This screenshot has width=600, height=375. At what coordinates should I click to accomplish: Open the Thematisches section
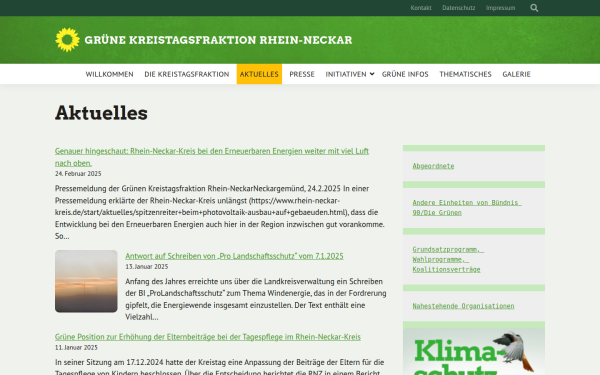[x=465, y=74]
